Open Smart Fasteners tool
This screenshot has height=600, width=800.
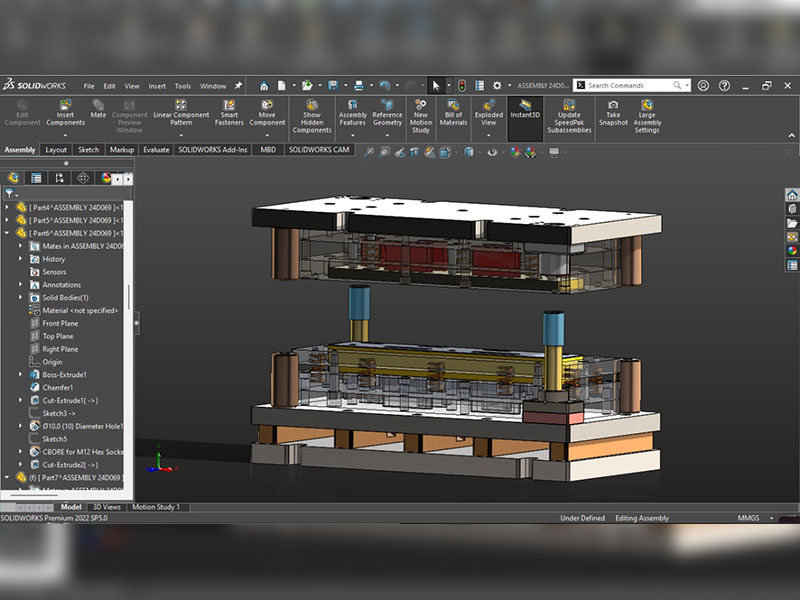(229, 108)
